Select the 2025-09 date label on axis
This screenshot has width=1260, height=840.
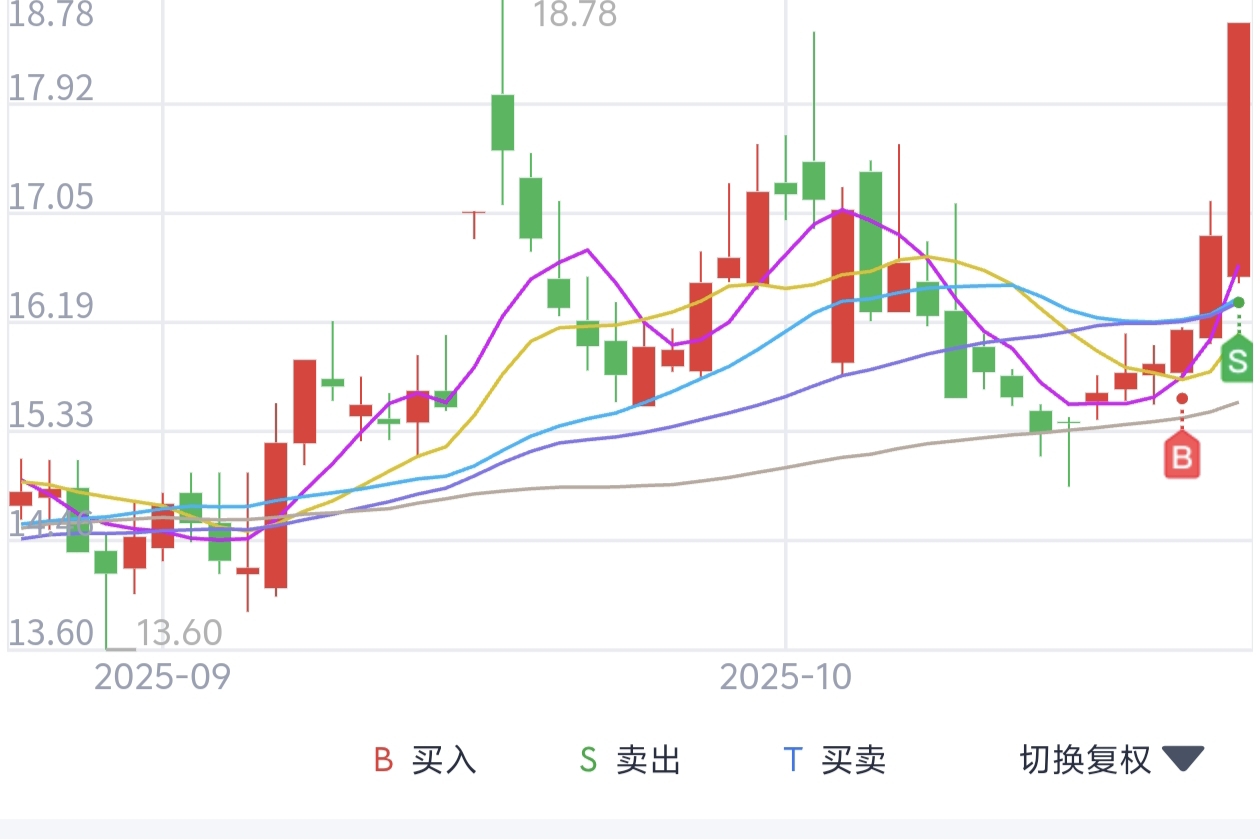tap(162, 677)
